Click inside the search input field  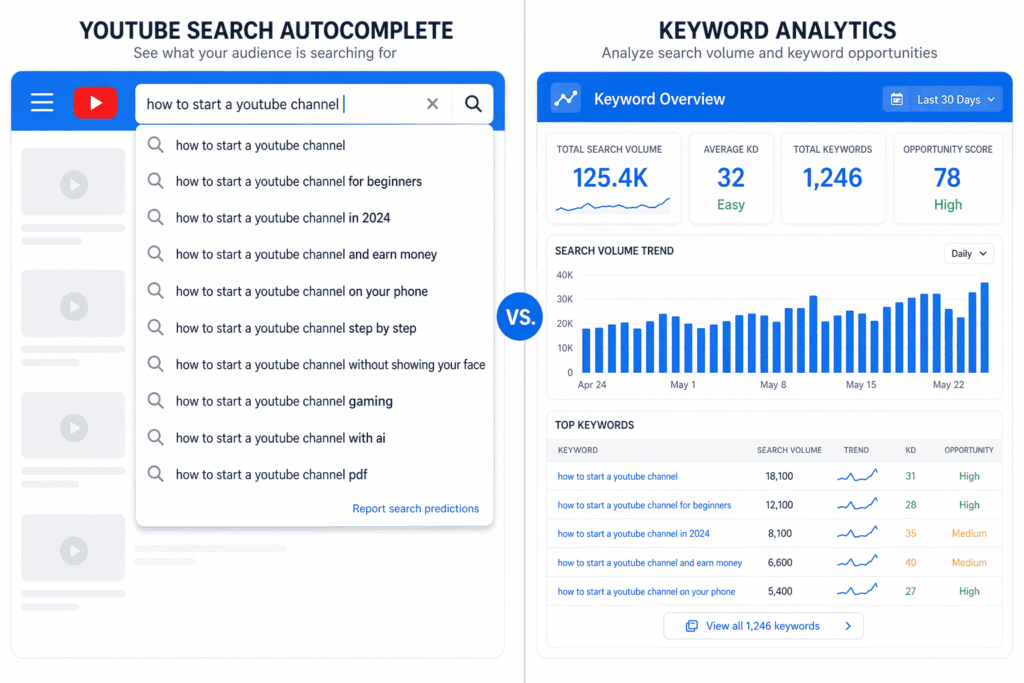pos(280,103)
